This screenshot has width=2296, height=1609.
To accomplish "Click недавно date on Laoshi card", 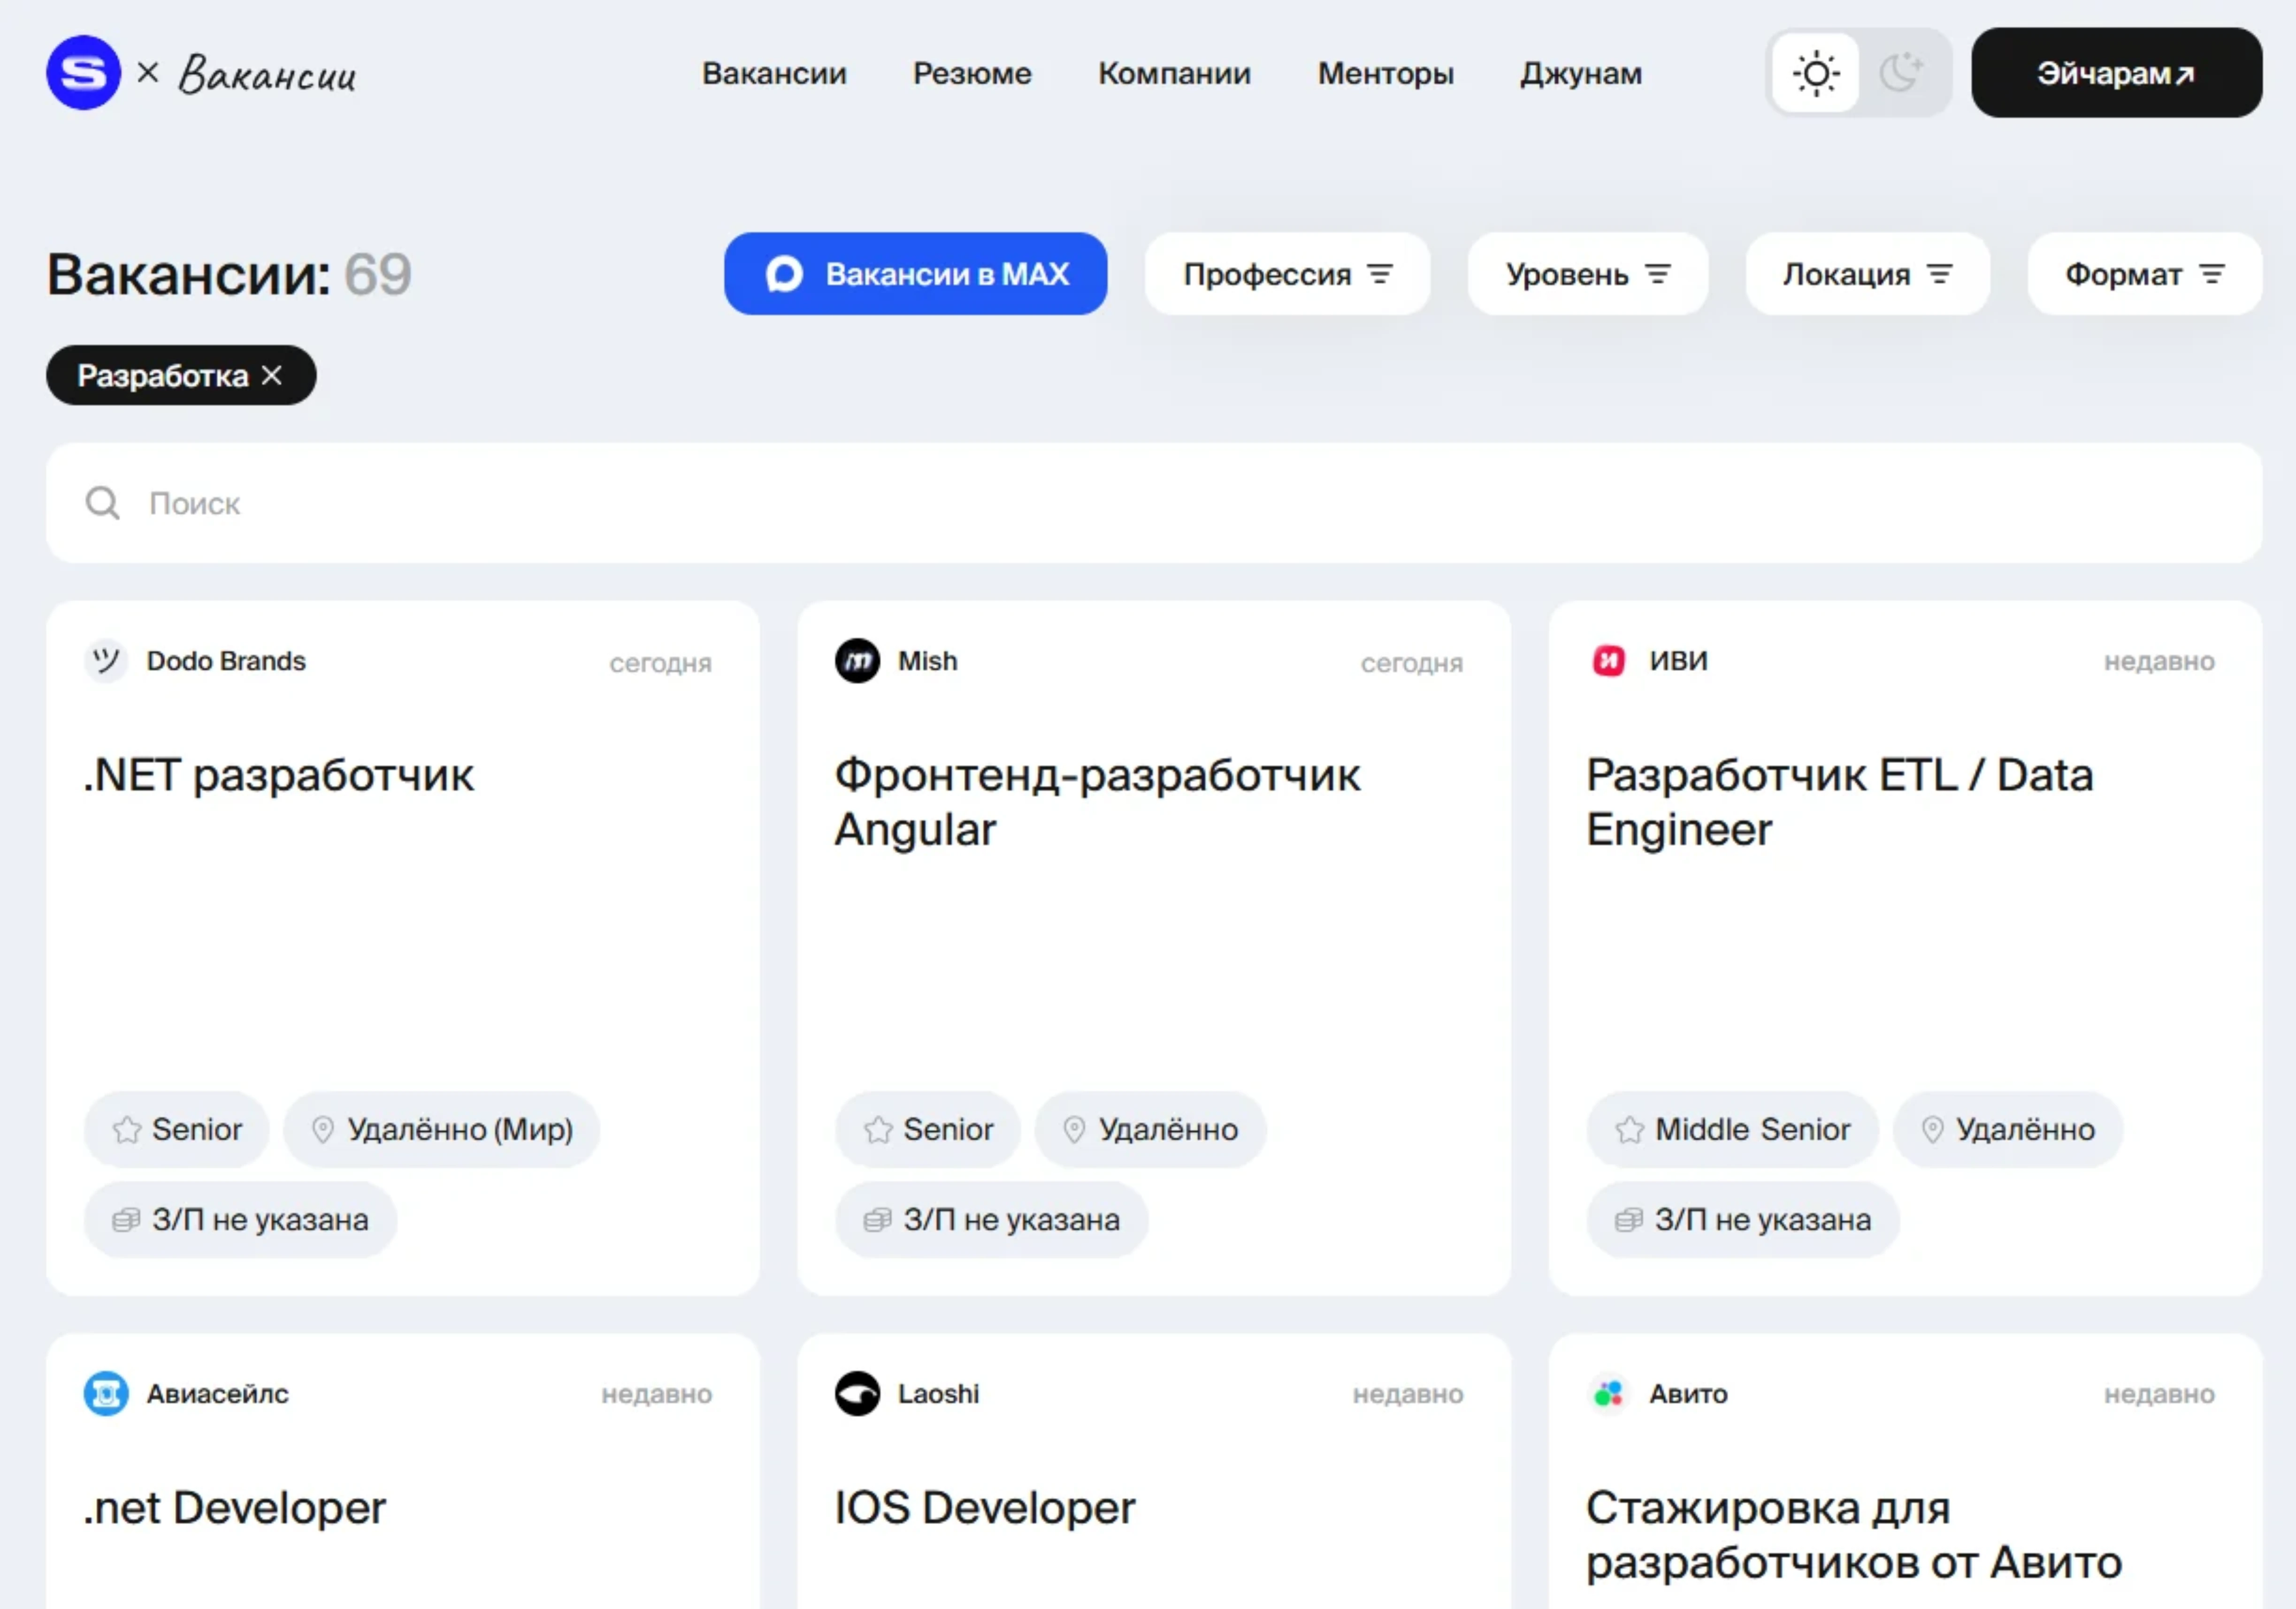I will pyautogui.click(x=1408, y=1394).
